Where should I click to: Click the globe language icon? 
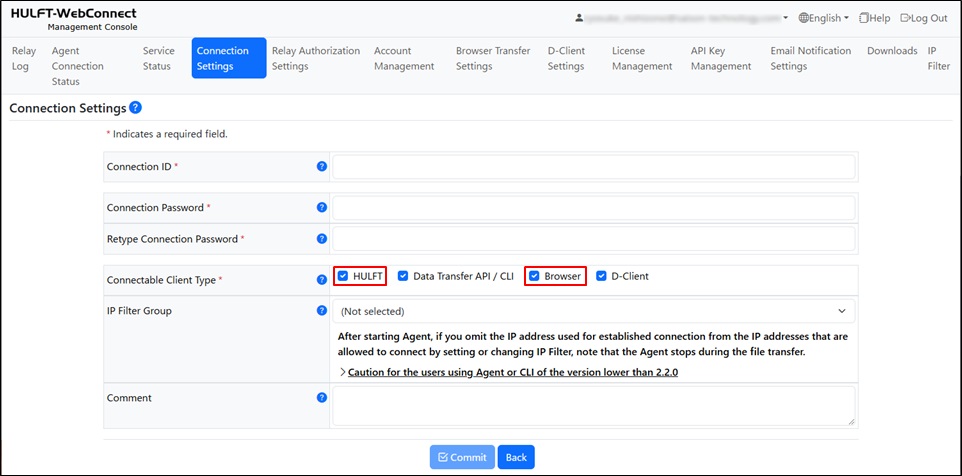[803, 18]
